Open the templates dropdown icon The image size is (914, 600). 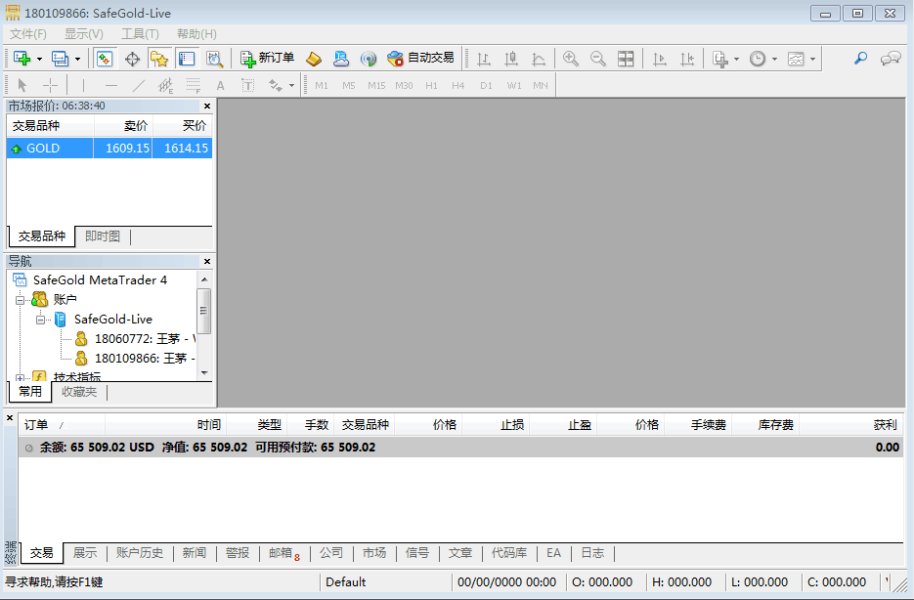click(x=796, y=59)
